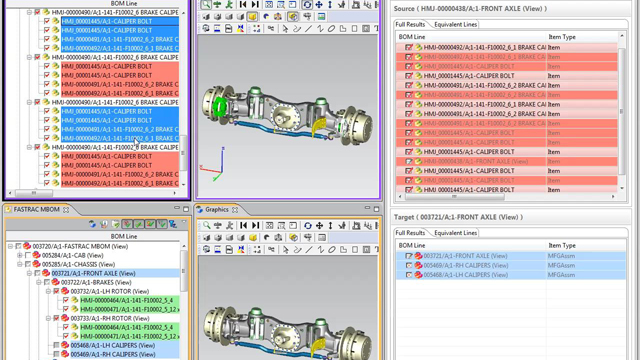
Task: Click the rotate tool in lower Graphics toolbar
Action: [308, 225]
